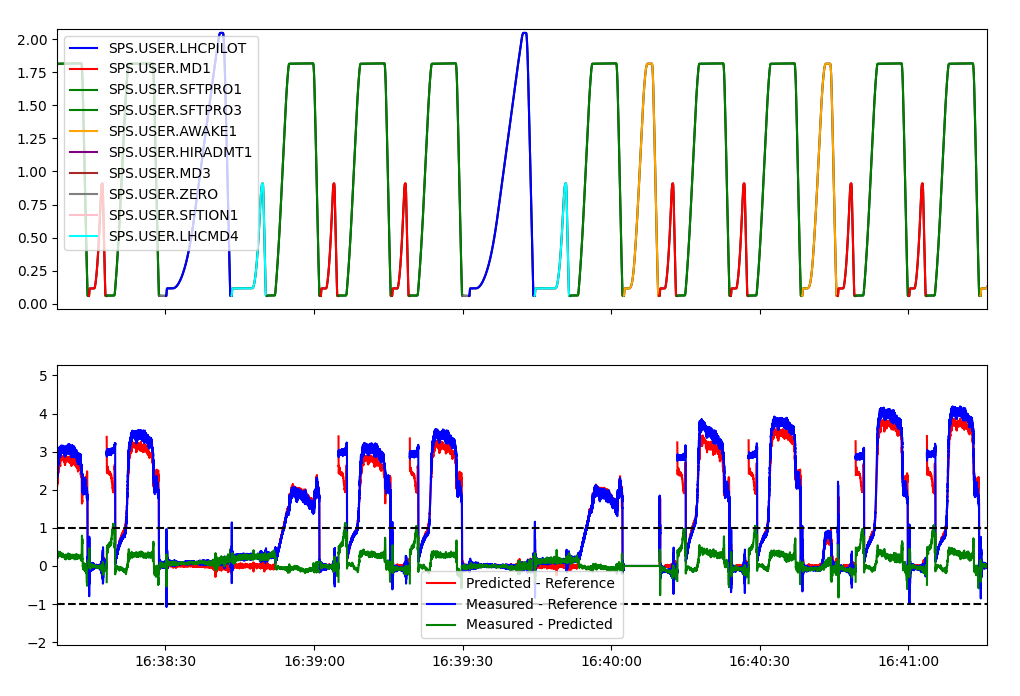Image resolution: width=1020 pixels, height=696 pixels.
Task: Click the 16:40:00 time axis tick label
Action: point(611,661)
